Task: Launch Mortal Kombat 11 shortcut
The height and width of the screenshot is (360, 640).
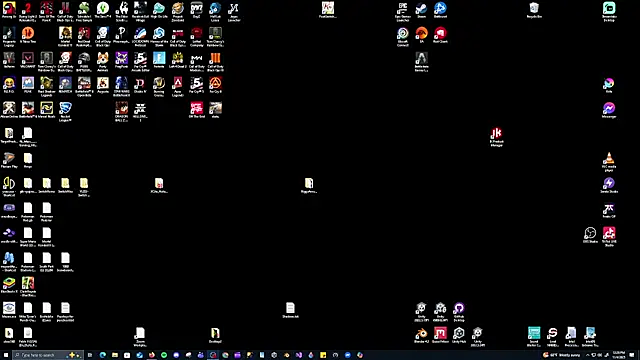Action: (x=65, y=37)
